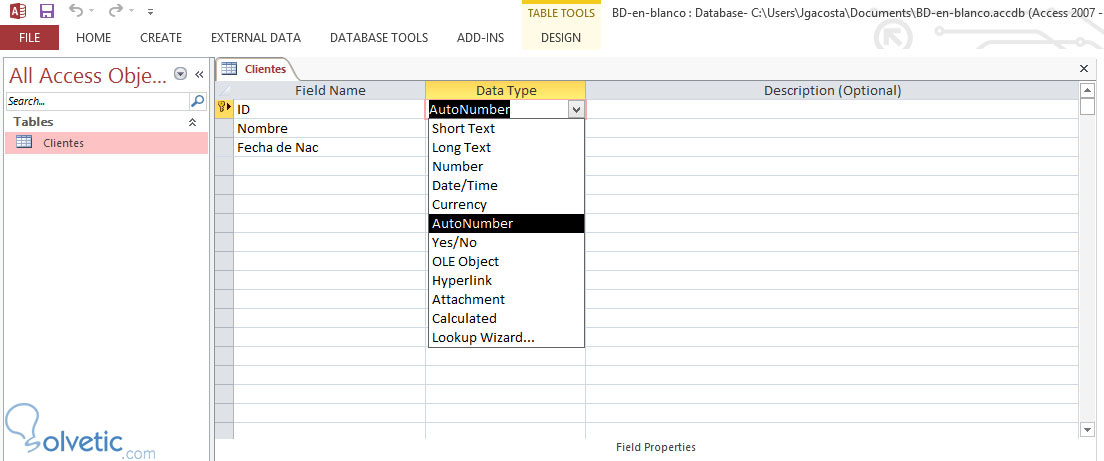Click the Clientes table icon in navigation pane
The height and width of the screenshot is (461, 1104).
pos(24,142)
